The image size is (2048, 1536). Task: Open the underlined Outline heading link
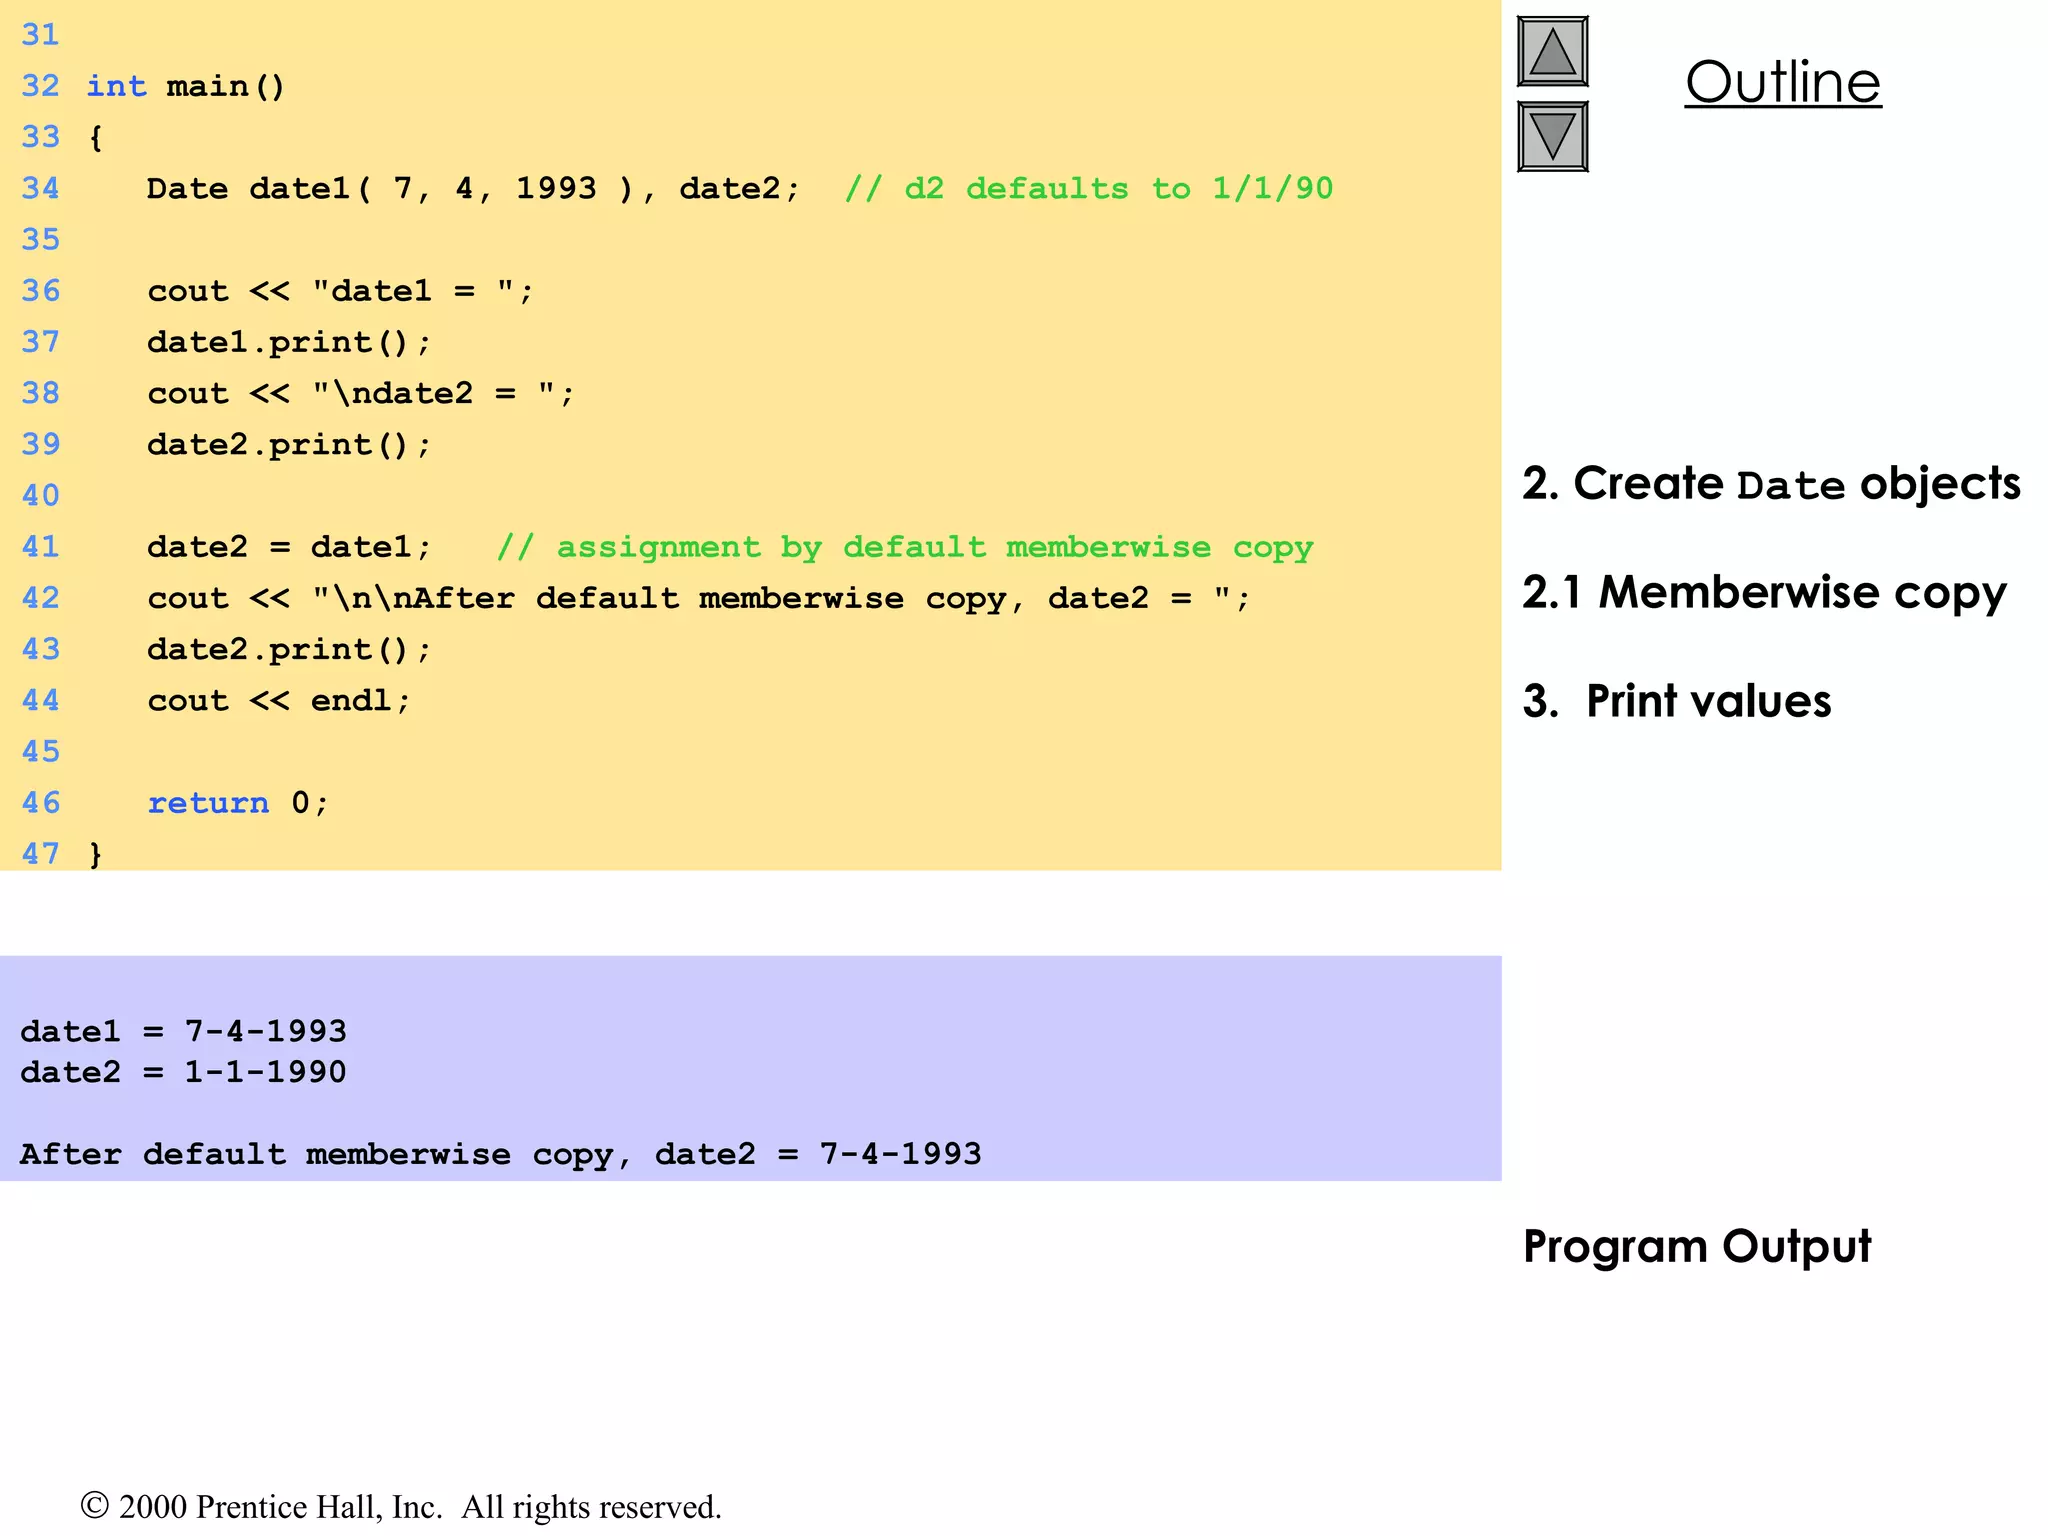(1783, 81)
